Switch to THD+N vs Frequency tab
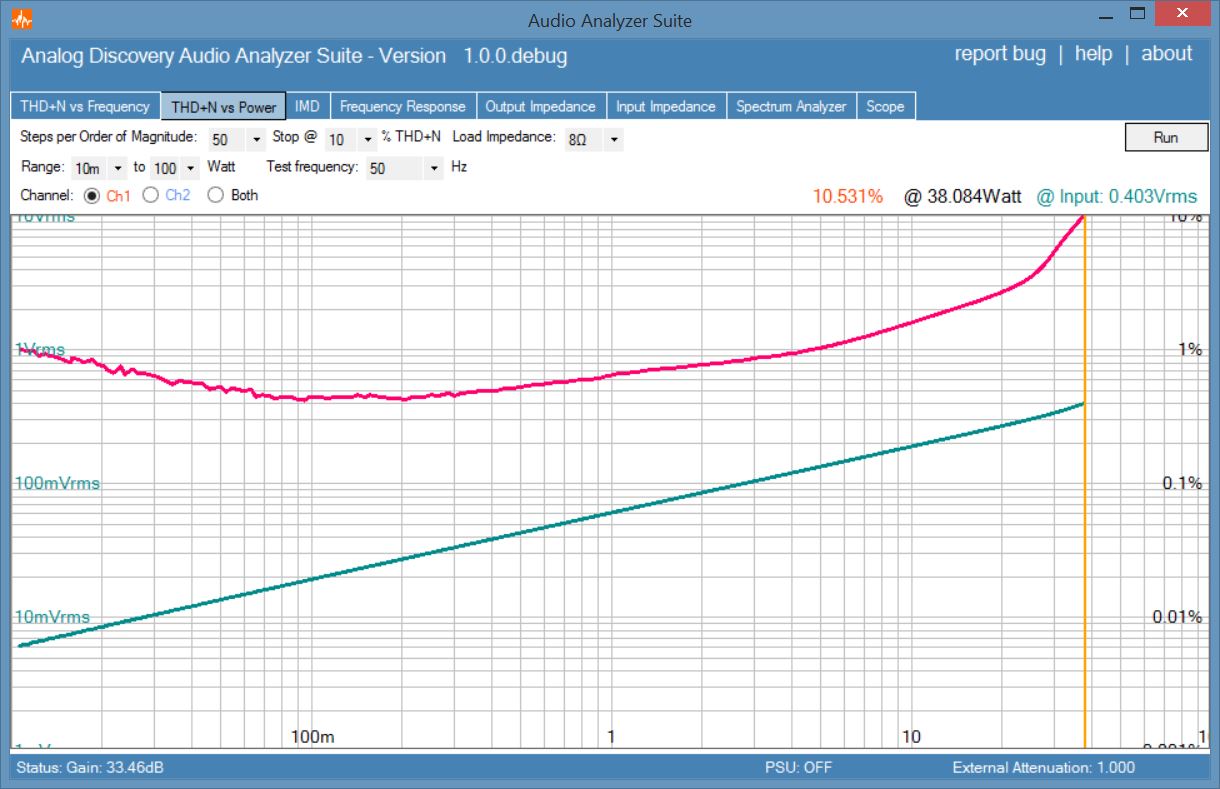Viewport: 1220px width, 789px height. tap(85, 106)
